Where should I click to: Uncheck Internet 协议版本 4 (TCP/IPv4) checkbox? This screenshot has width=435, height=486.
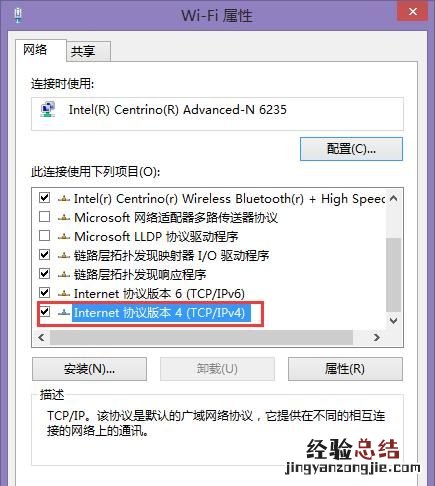(x=44, y=312)
